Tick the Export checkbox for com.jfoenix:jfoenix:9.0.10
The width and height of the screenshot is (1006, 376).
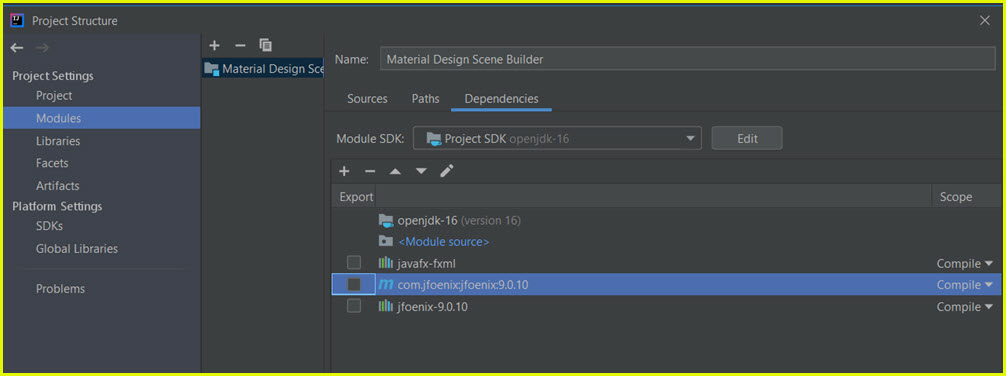point(354,284)
